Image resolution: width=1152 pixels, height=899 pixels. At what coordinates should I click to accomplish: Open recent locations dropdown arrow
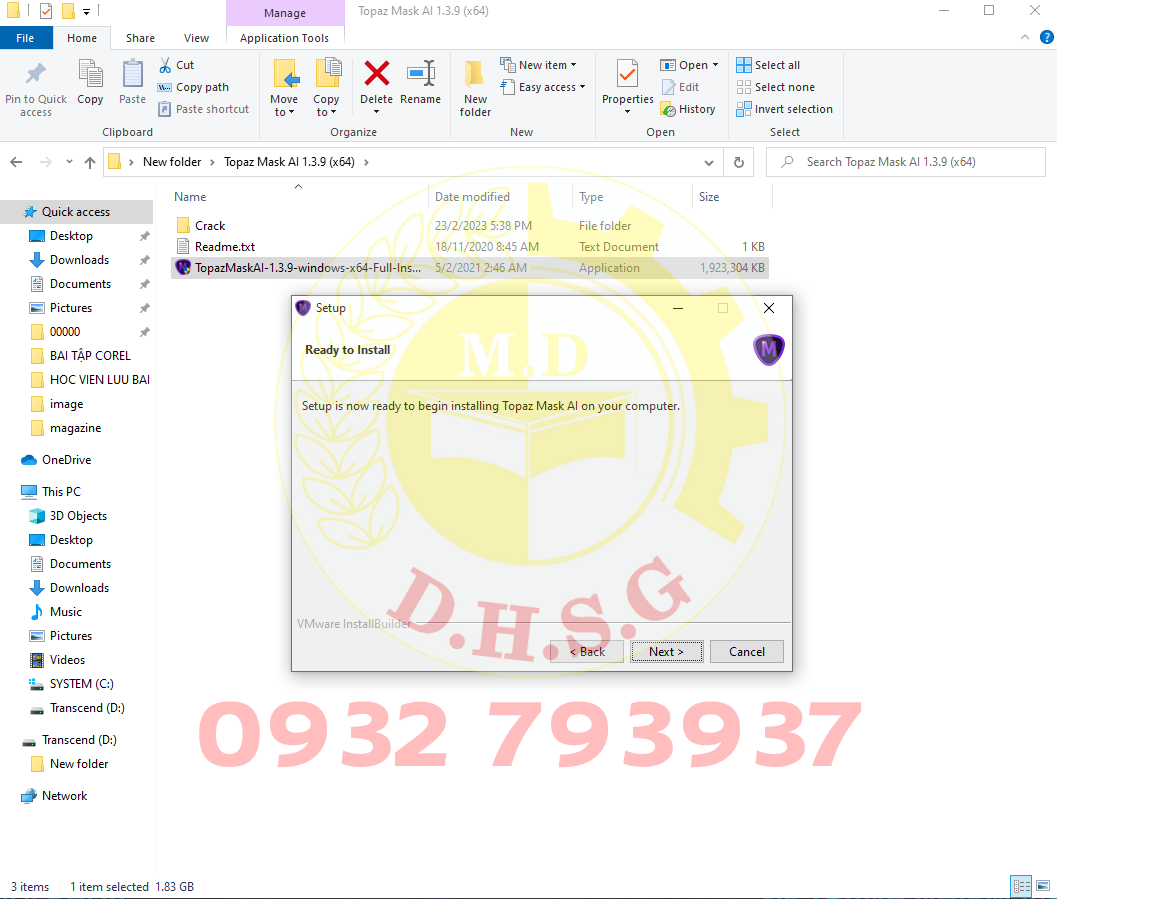69,162
